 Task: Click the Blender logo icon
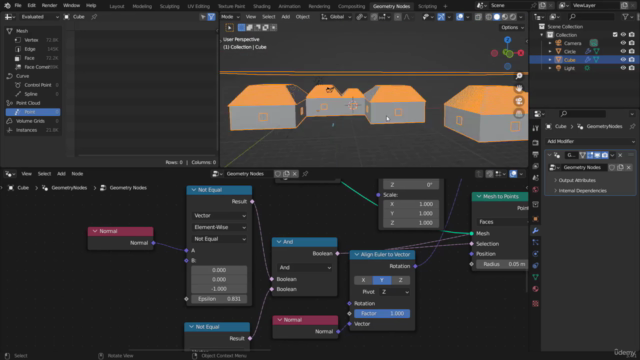pyautogui.click(x=7, y=6)
